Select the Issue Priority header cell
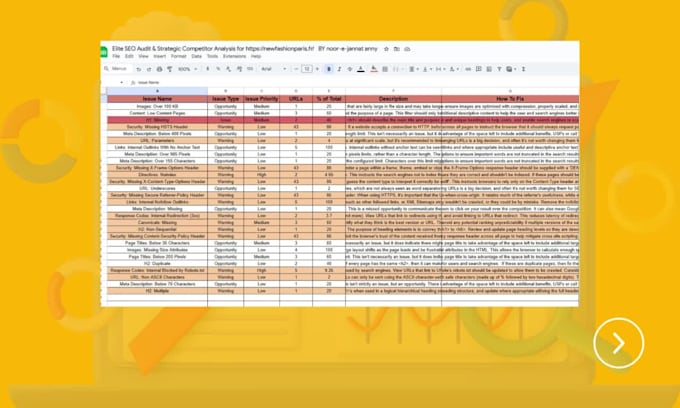This screenshot has width=680, height=408. (x=262, y=99)
